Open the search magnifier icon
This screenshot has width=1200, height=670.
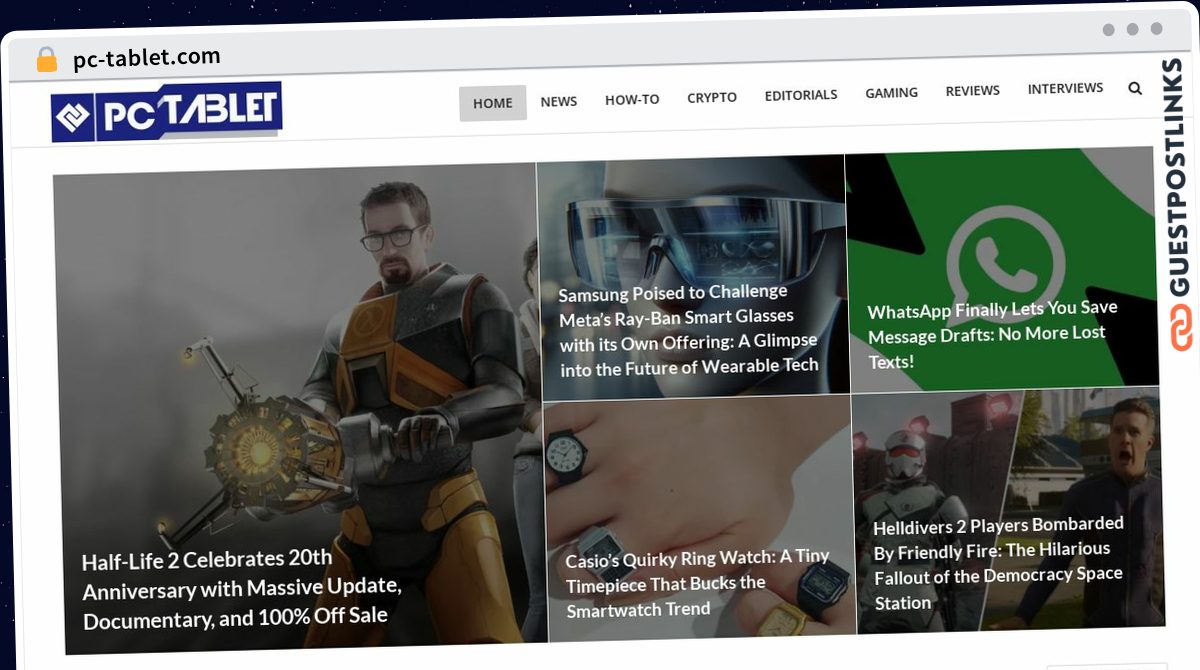(1135, 88)
